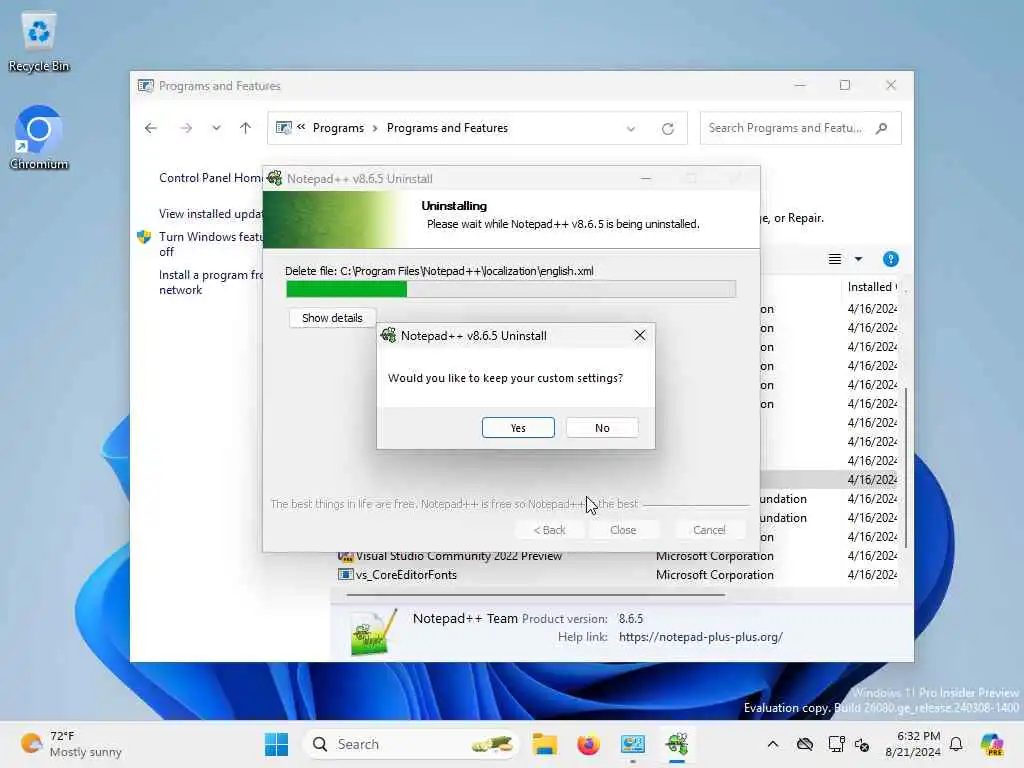Viewport: 1024px width, 768px height.
Task: Click the taskbar Search box
Action: (x=411, y=744)
